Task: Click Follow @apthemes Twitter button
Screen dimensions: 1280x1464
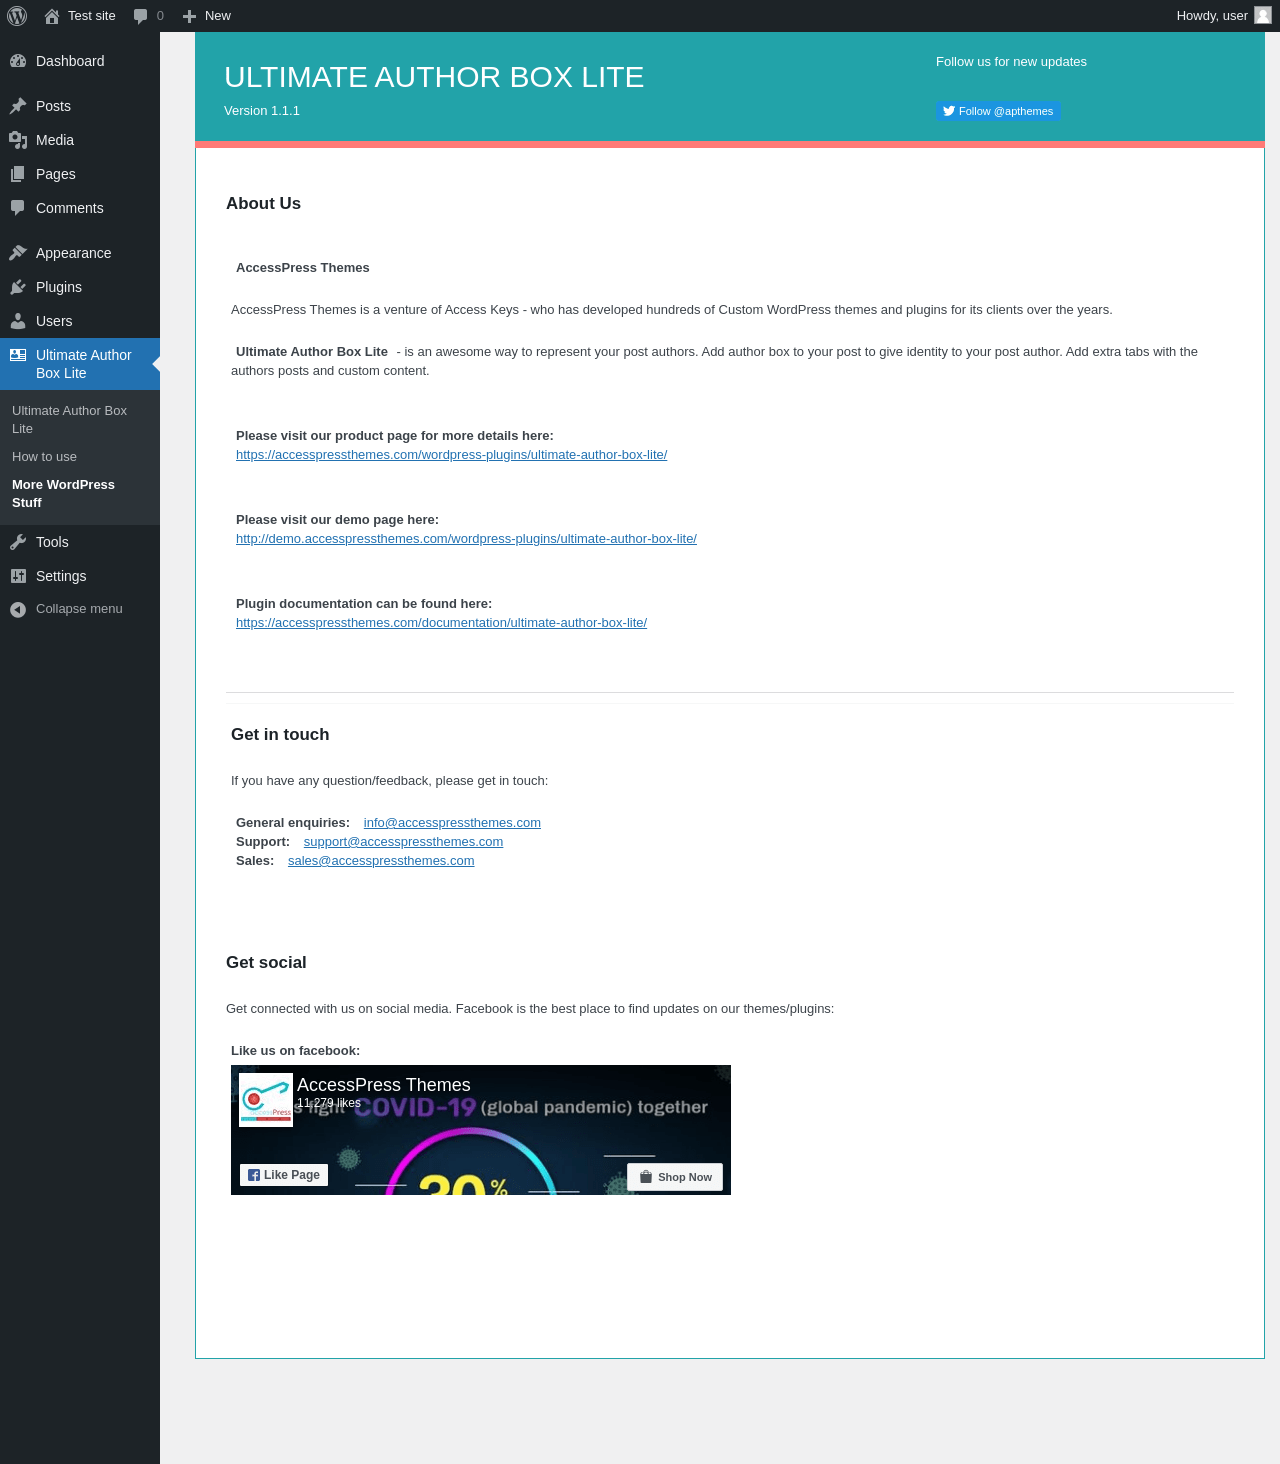Action: pyautogui.click(x=998, y=111)
